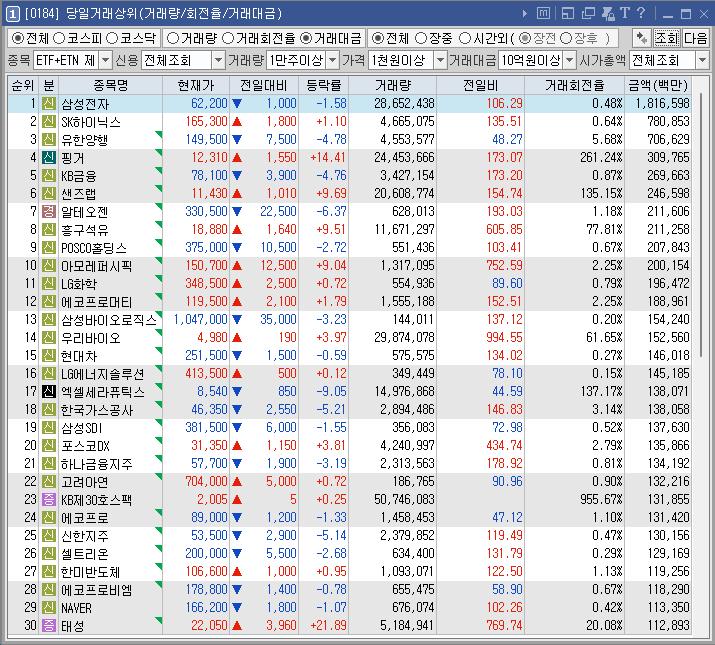Open the 에코프로비엠 stock name
The height and width of the screenshot is (645, 715).
point(97,590)
